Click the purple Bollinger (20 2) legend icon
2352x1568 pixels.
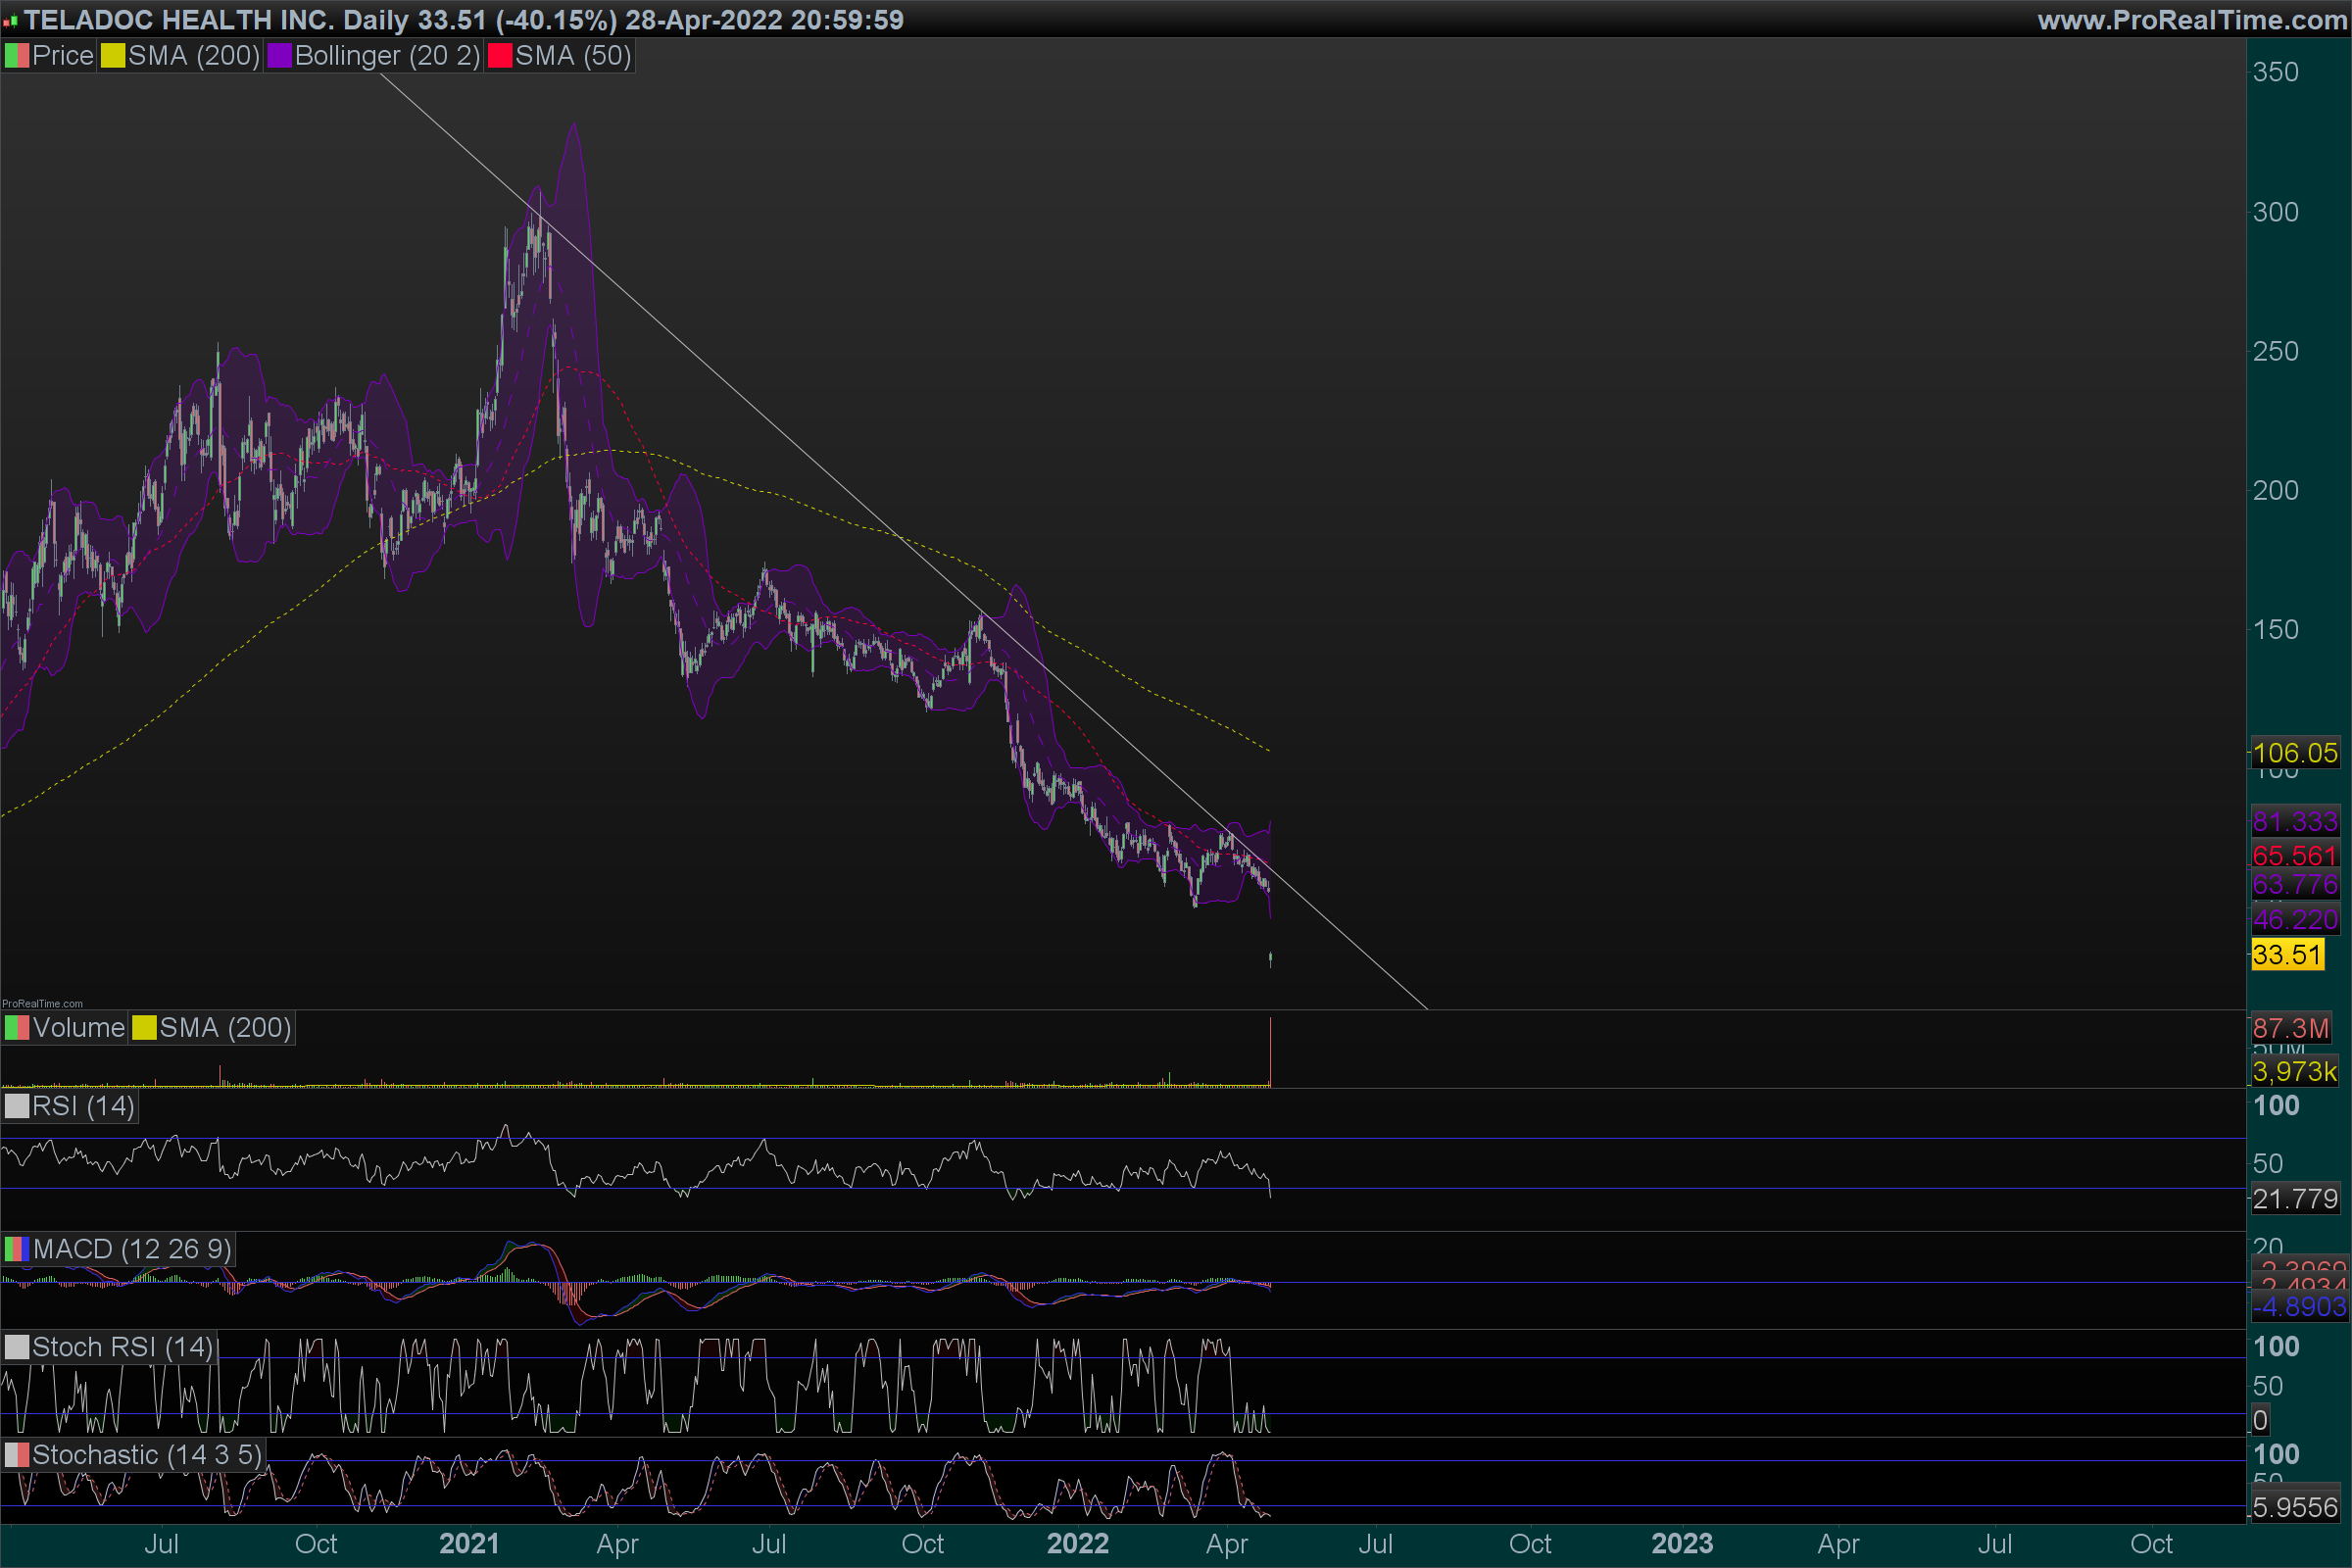279,56
